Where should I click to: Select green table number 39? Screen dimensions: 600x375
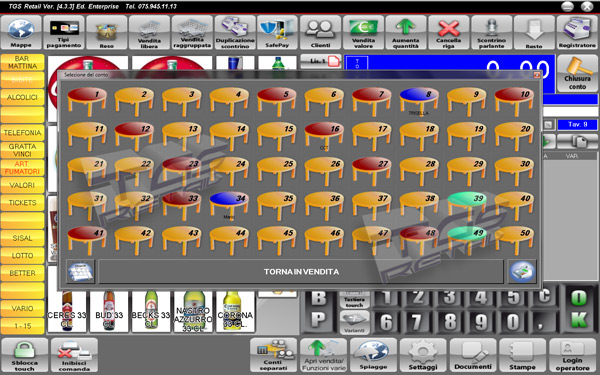(467, 205)
